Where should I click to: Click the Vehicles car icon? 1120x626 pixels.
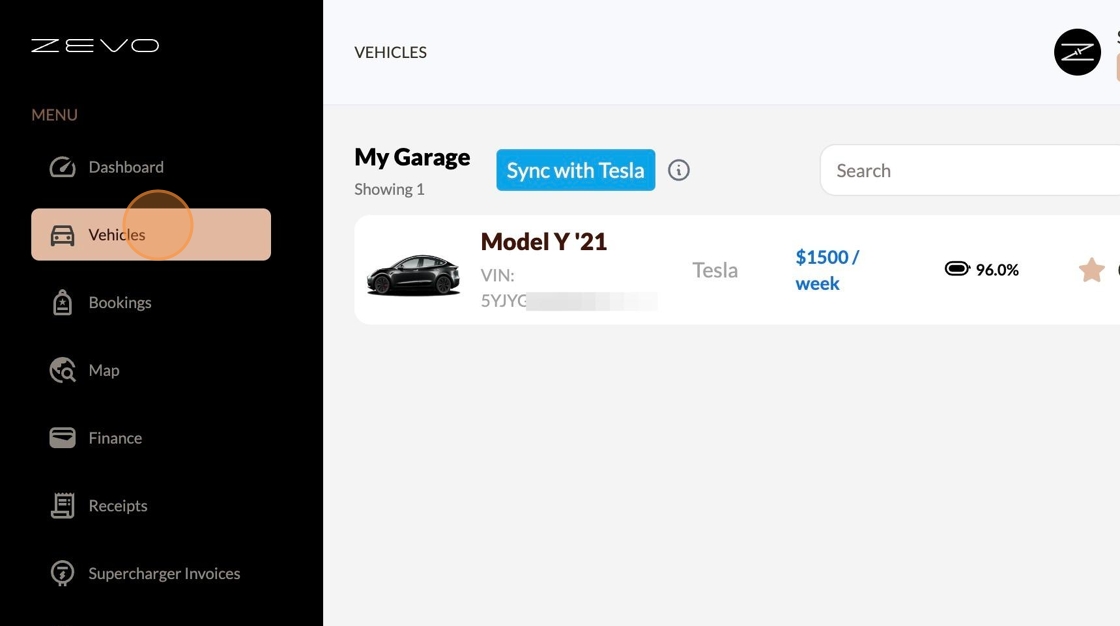click(x=62, y=235)
